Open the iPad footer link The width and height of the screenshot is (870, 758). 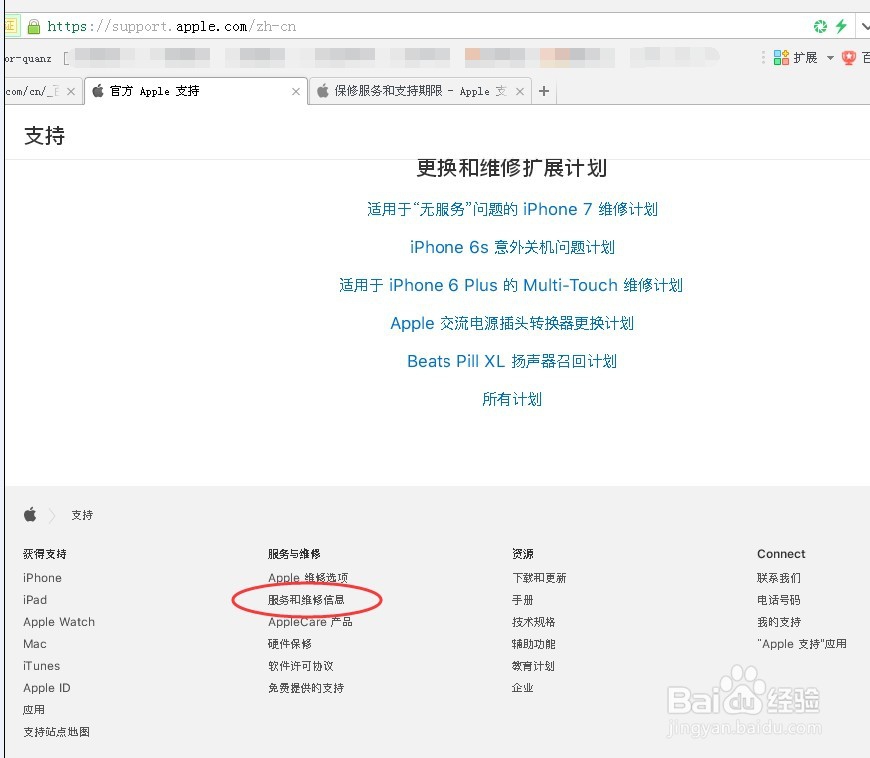pos(35,600)
